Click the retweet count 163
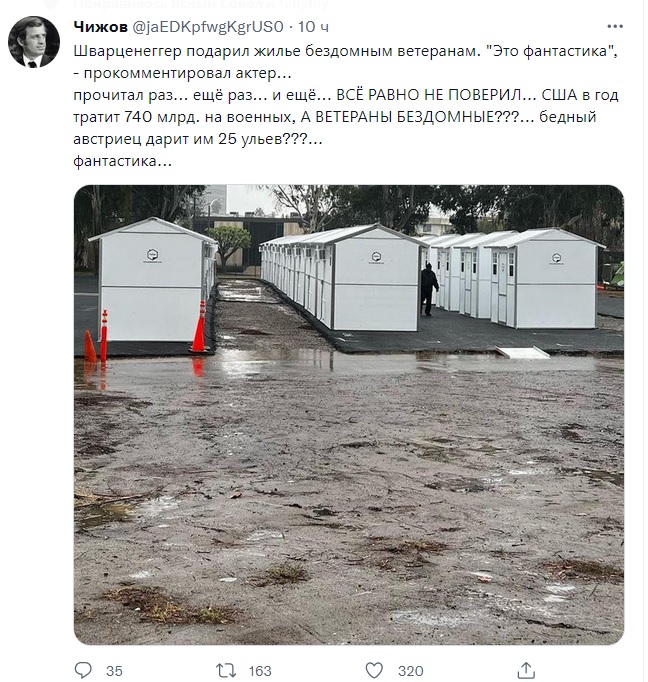This screenshot has height=682, width=648. pos(260,671)
